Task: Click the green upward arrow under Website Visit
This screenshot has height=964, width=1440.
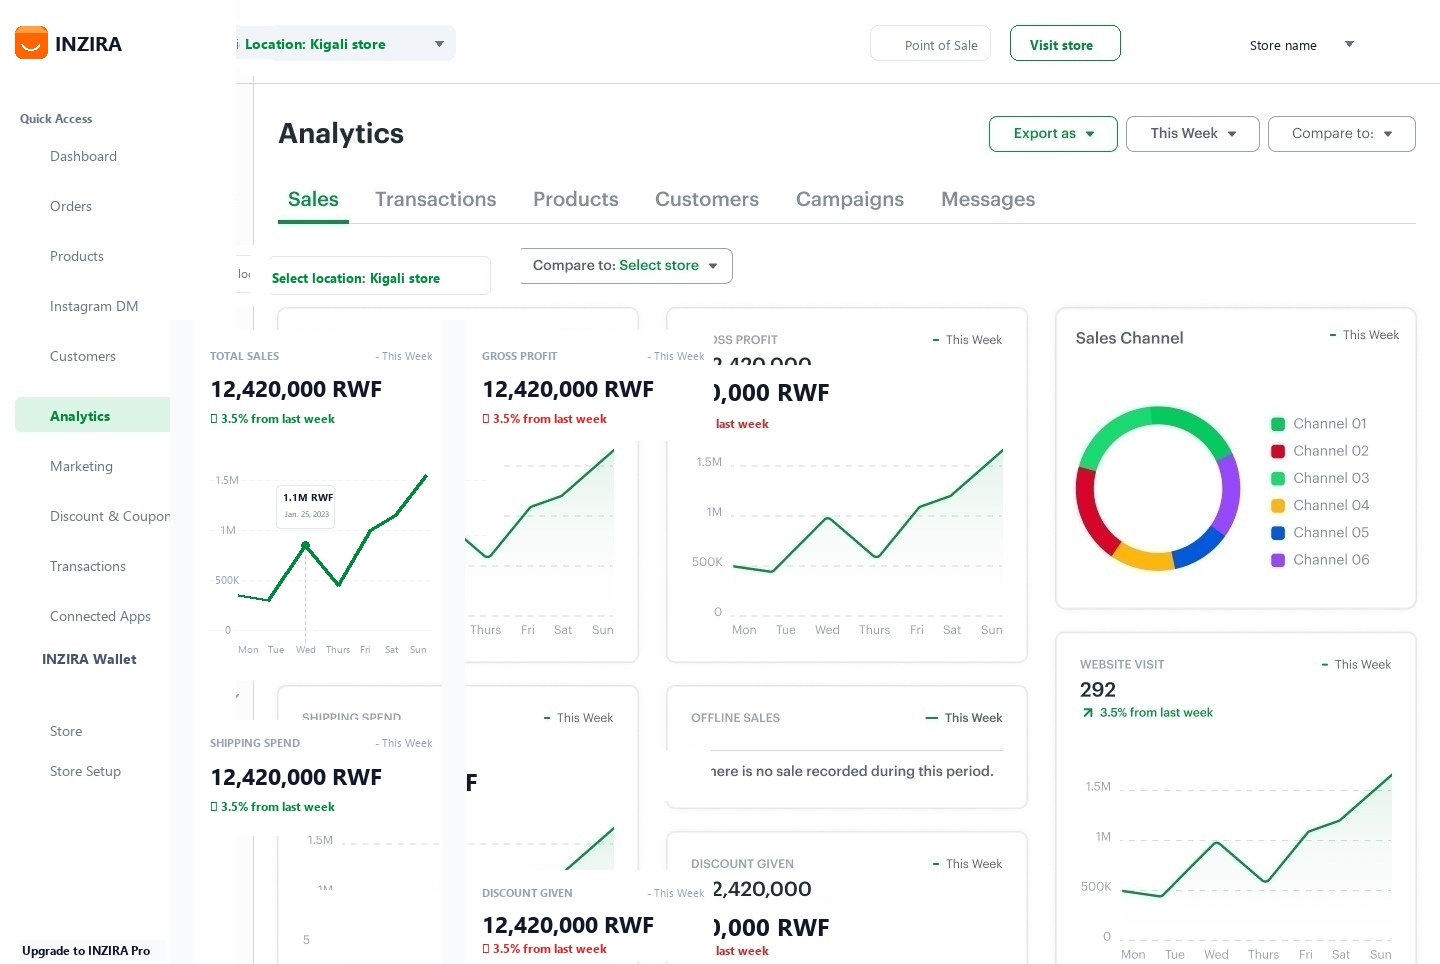Action: pos(1087,713)
